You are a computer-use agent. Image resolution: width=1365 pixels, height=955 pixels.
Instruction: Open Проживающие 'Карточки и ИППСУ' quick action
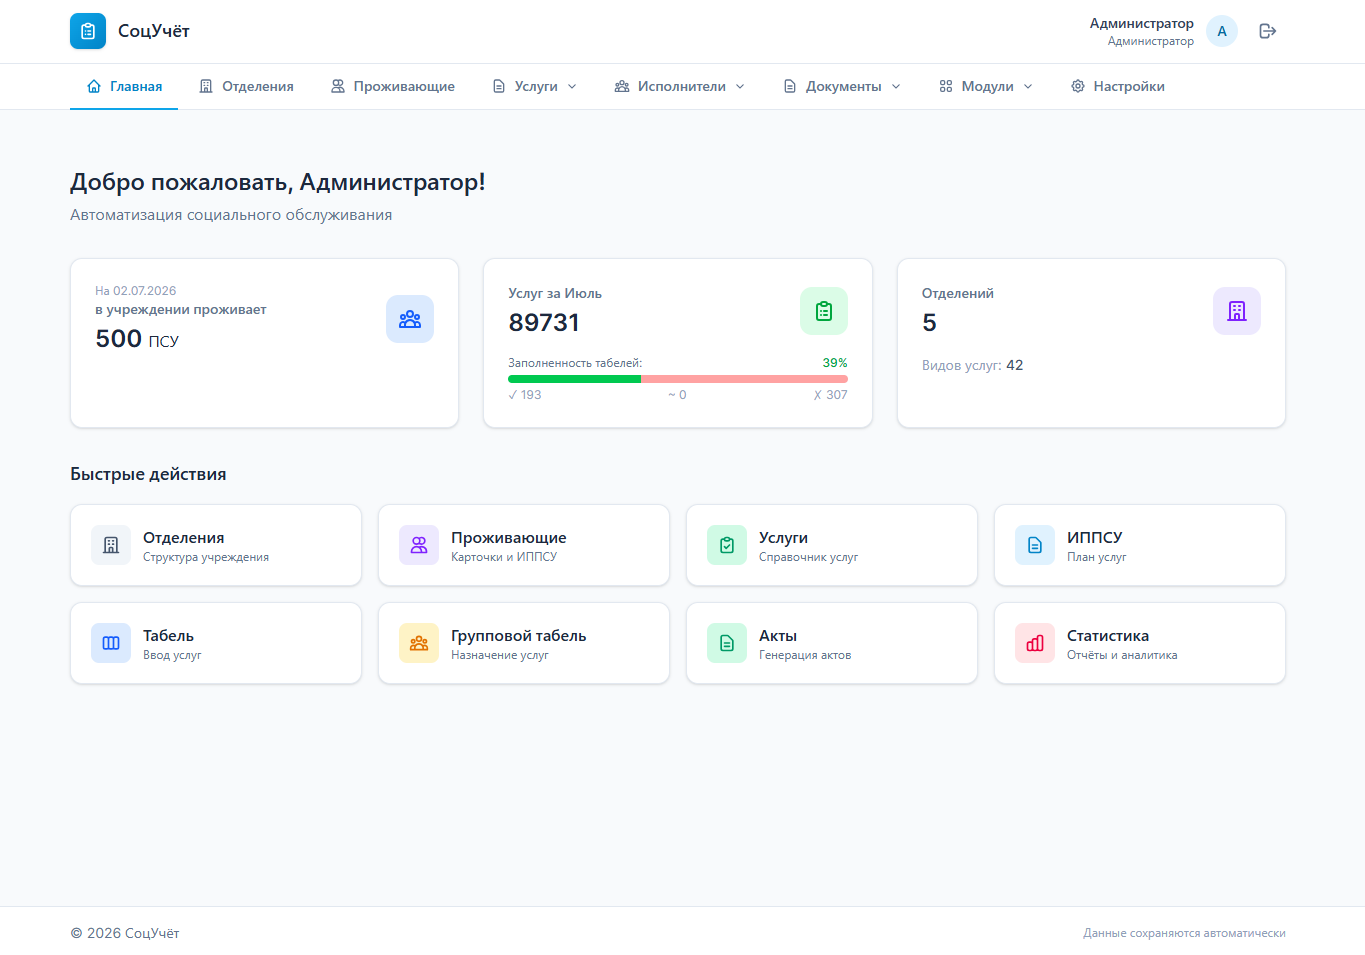click(x=524, y=545)
